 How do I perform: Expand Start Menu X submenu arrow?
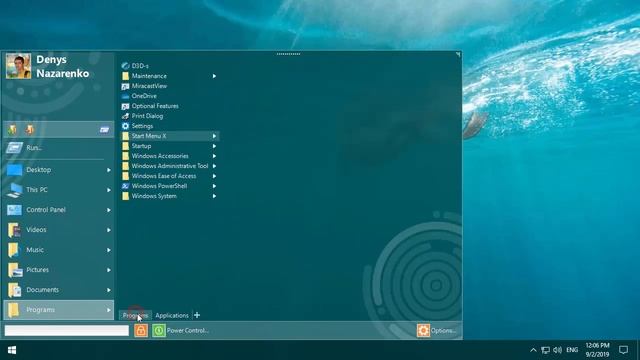[214, 136]
